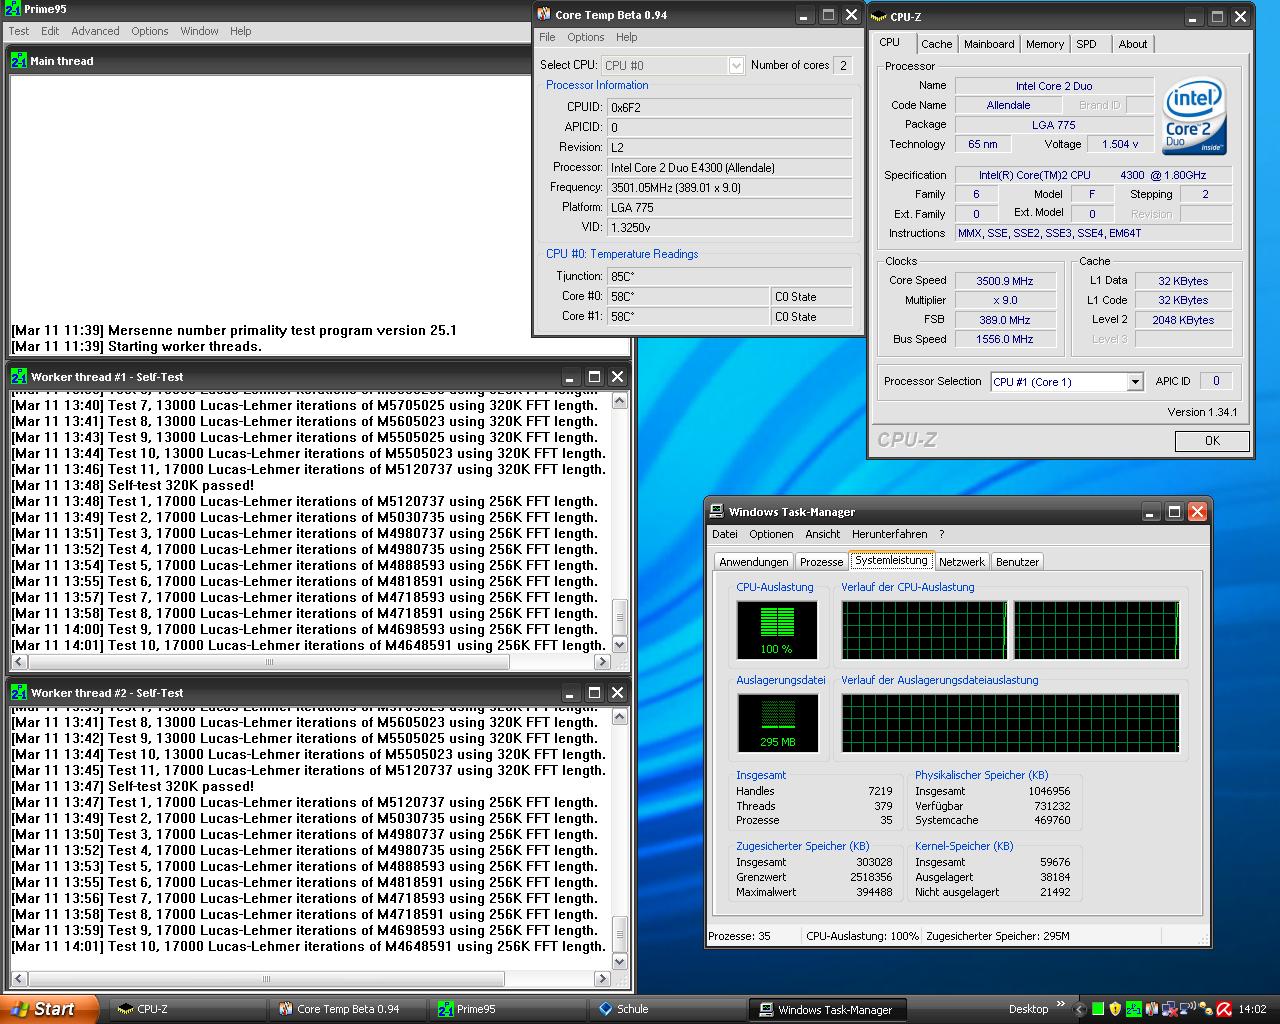Switch to the Prime95 taskbar button
The image size is (1280, 1024).
coord(507,1009)
